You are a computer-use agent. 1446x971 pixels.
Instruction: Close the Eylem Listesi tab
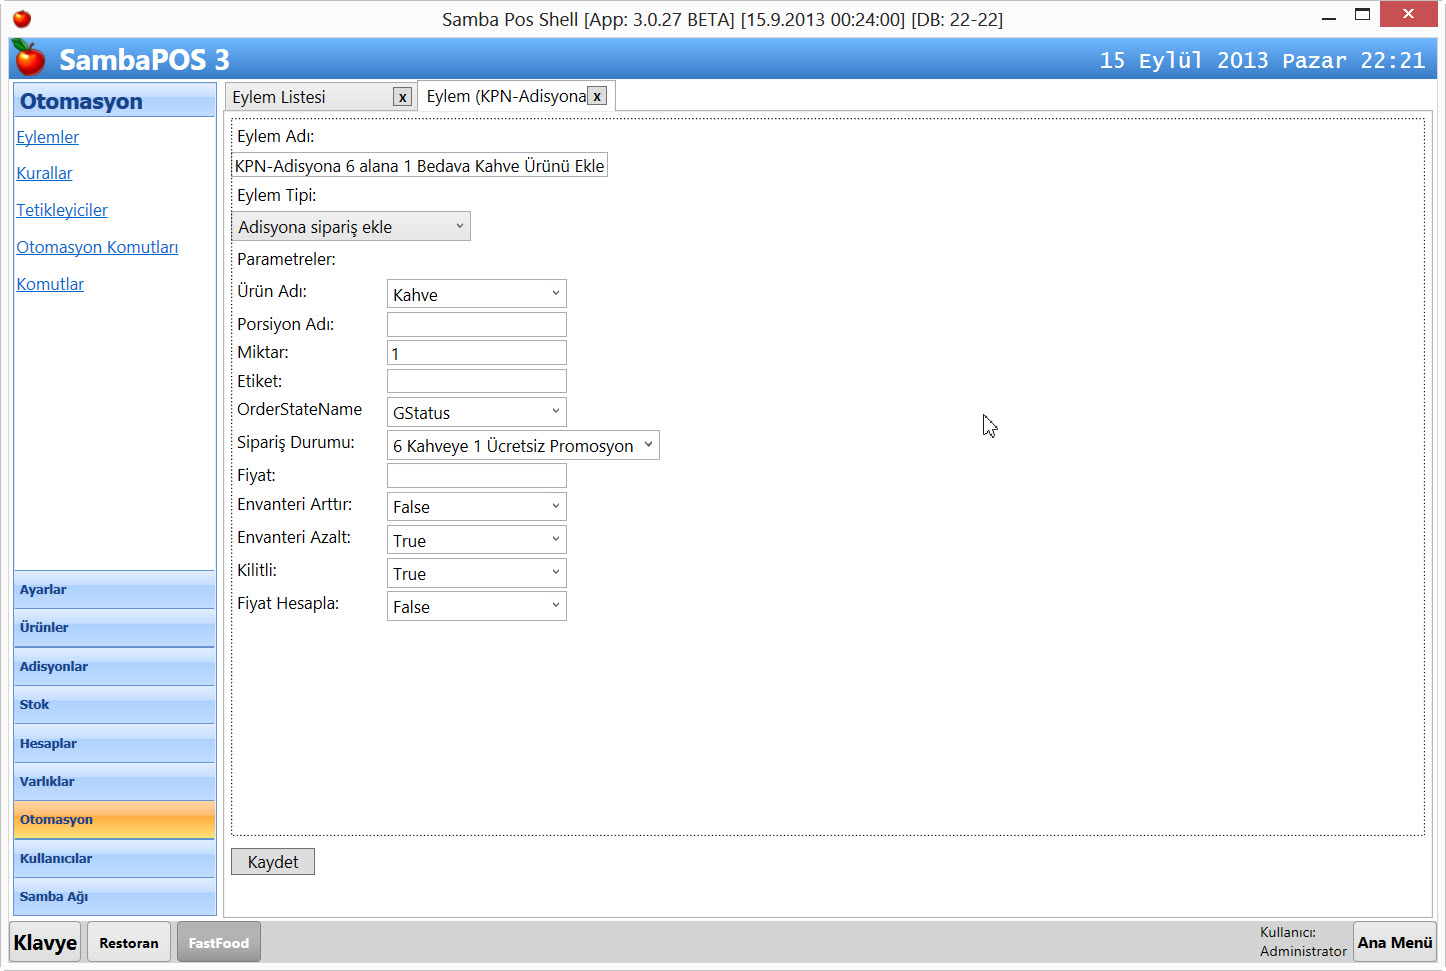click(x=402, y=97)
